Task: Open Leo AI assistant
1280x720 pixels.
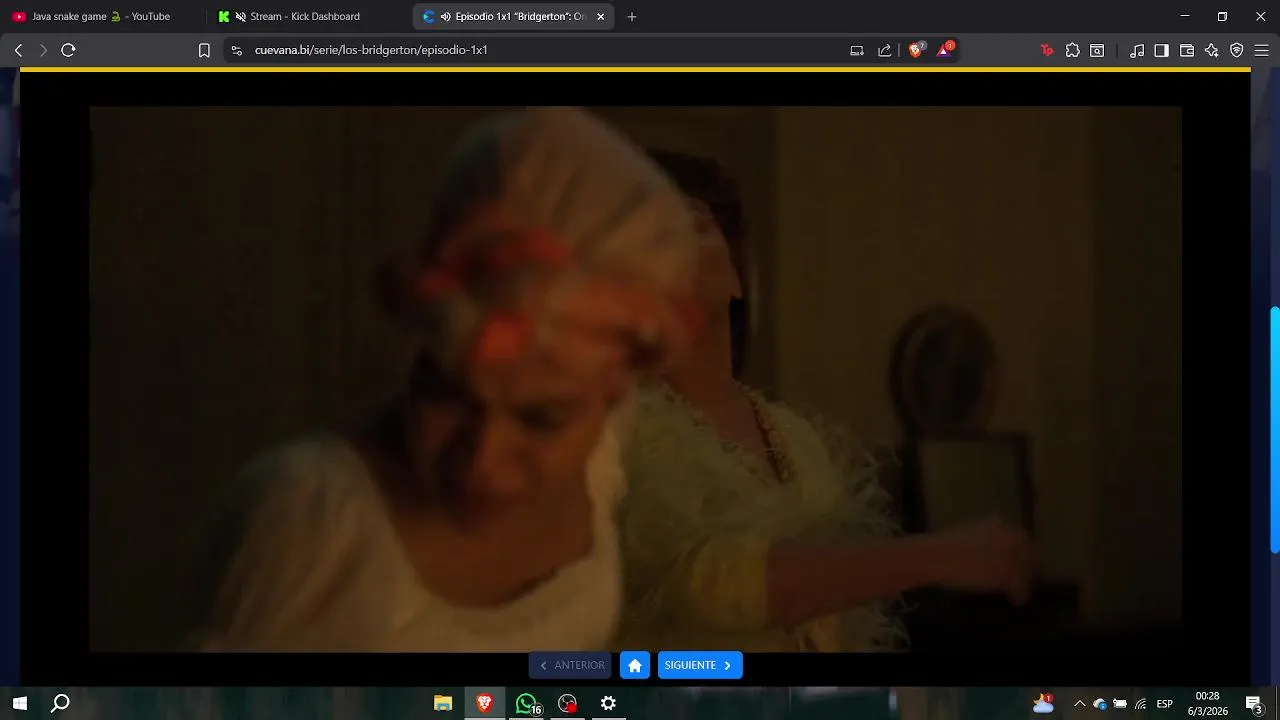Action: [x=1212, y=50]
